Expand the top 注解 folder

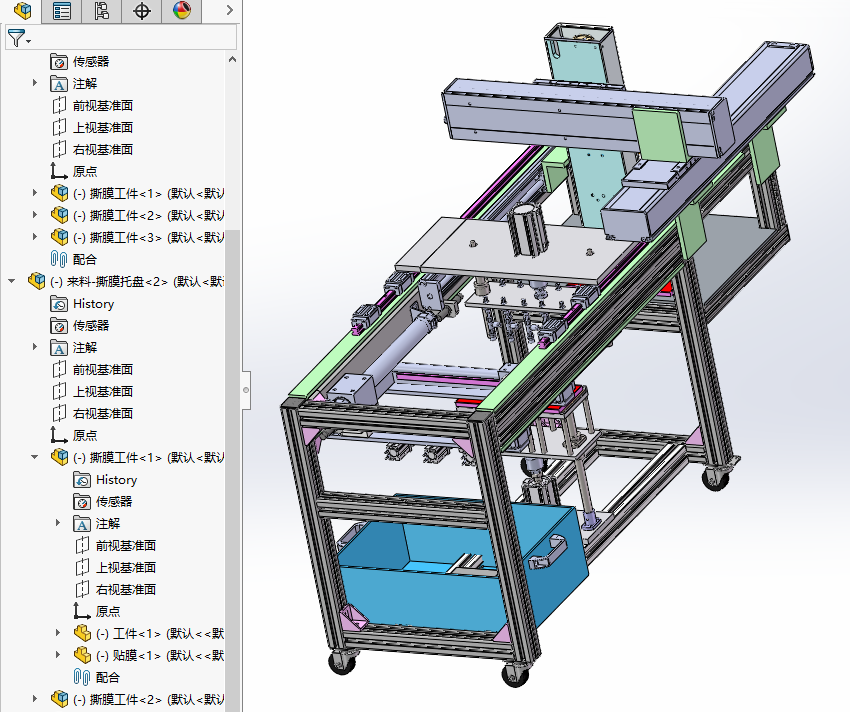coord(35,83)
